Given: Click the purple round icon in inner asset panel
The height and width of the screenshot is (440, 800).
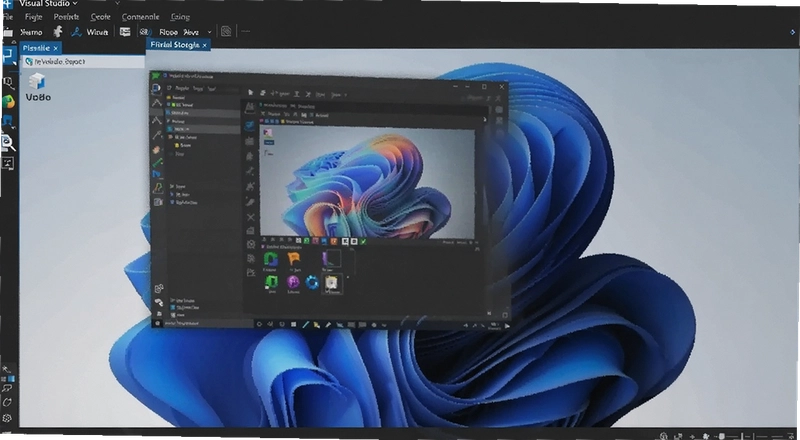Looking at the screenshot, I should coord(293,282).
